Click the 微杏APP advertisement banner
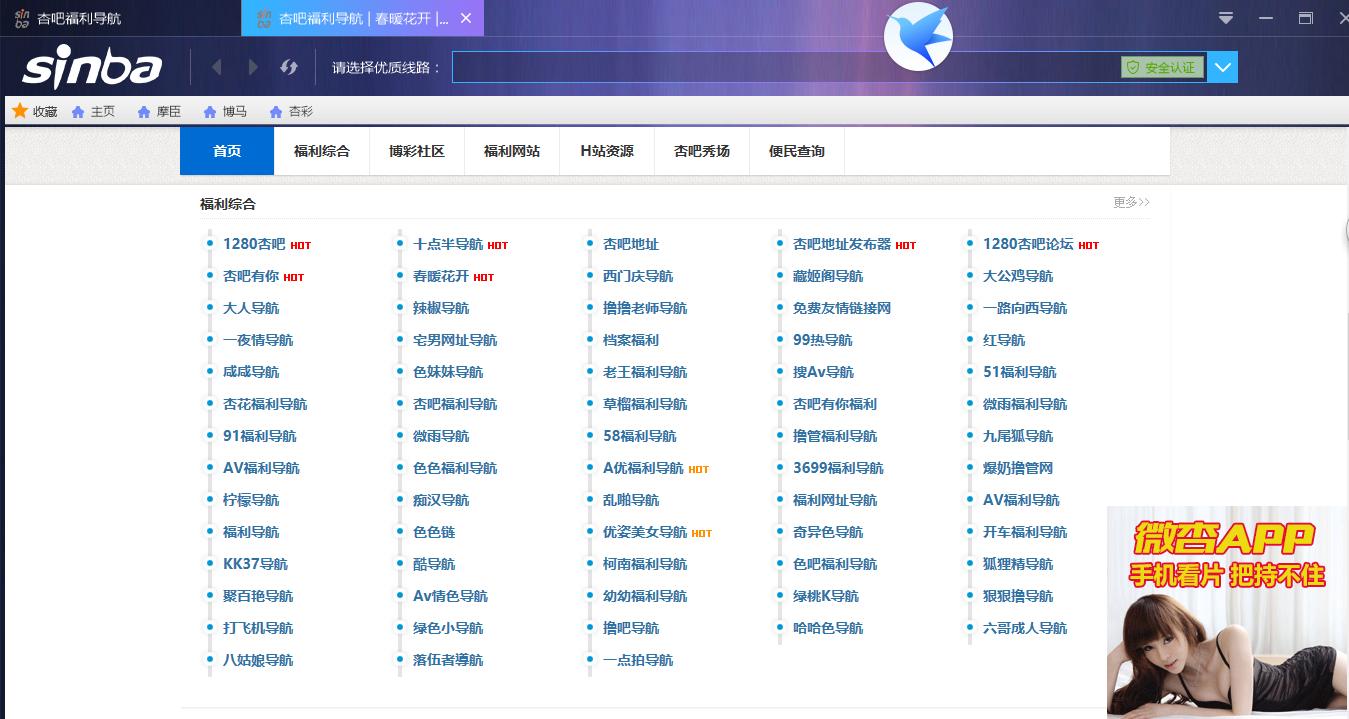Screen dimensions: 1349x719 tap(1228, 612)
